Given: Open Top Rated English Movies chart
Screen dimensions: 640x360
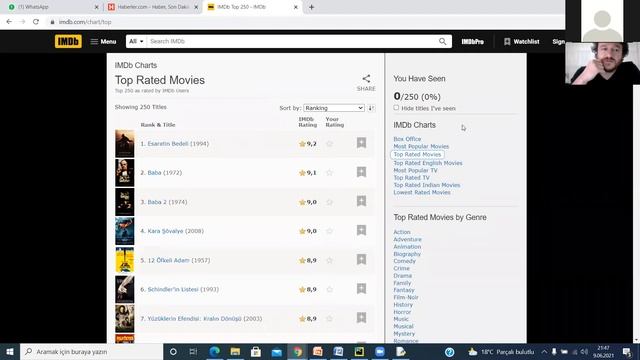Looking at the screenshot, I should pyautogui.click(x=428, y=163).
